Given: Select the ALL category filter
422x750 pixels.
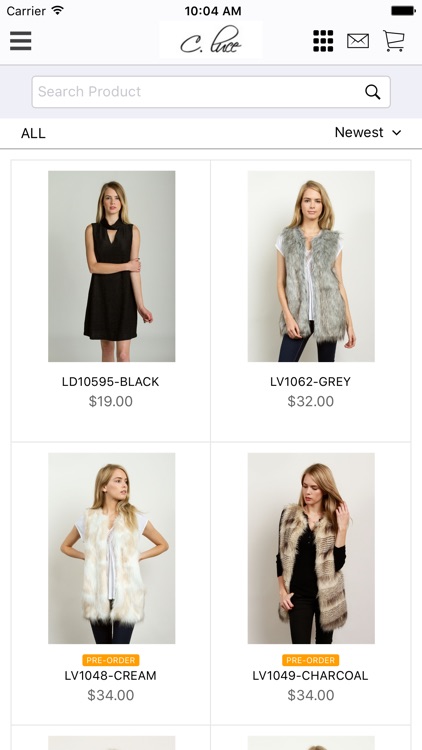Looking at the screenshot, I should tap(33, 133).
